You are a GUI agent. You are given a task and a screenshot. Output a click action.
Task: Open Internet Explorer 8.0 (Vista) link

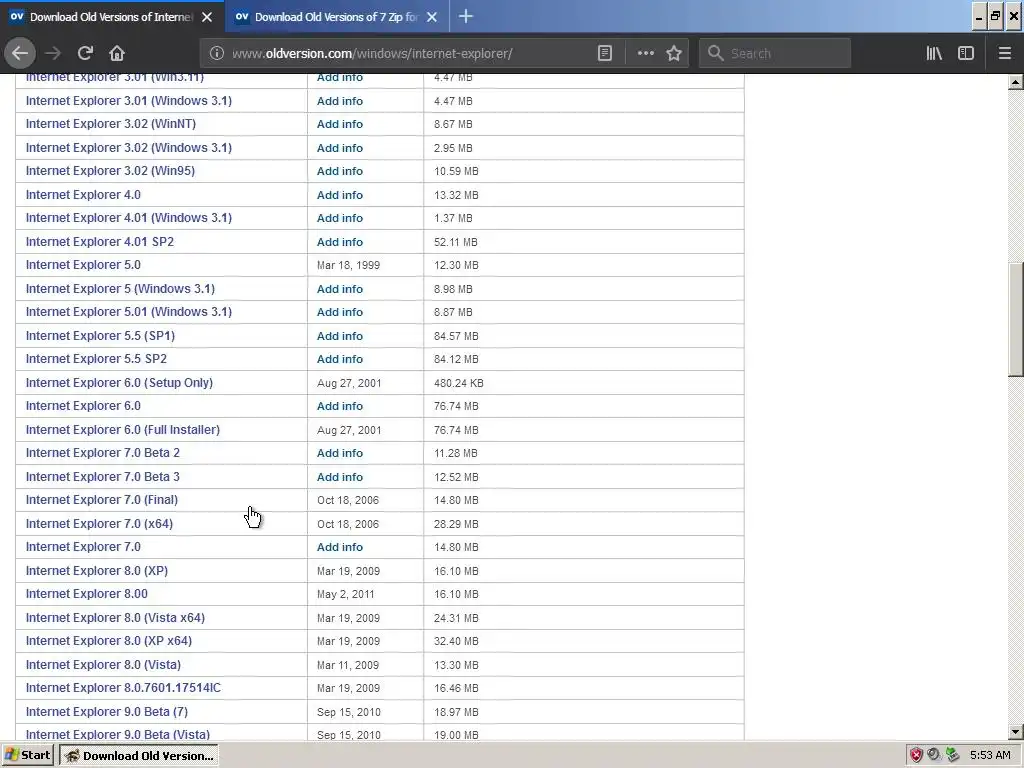103,664
